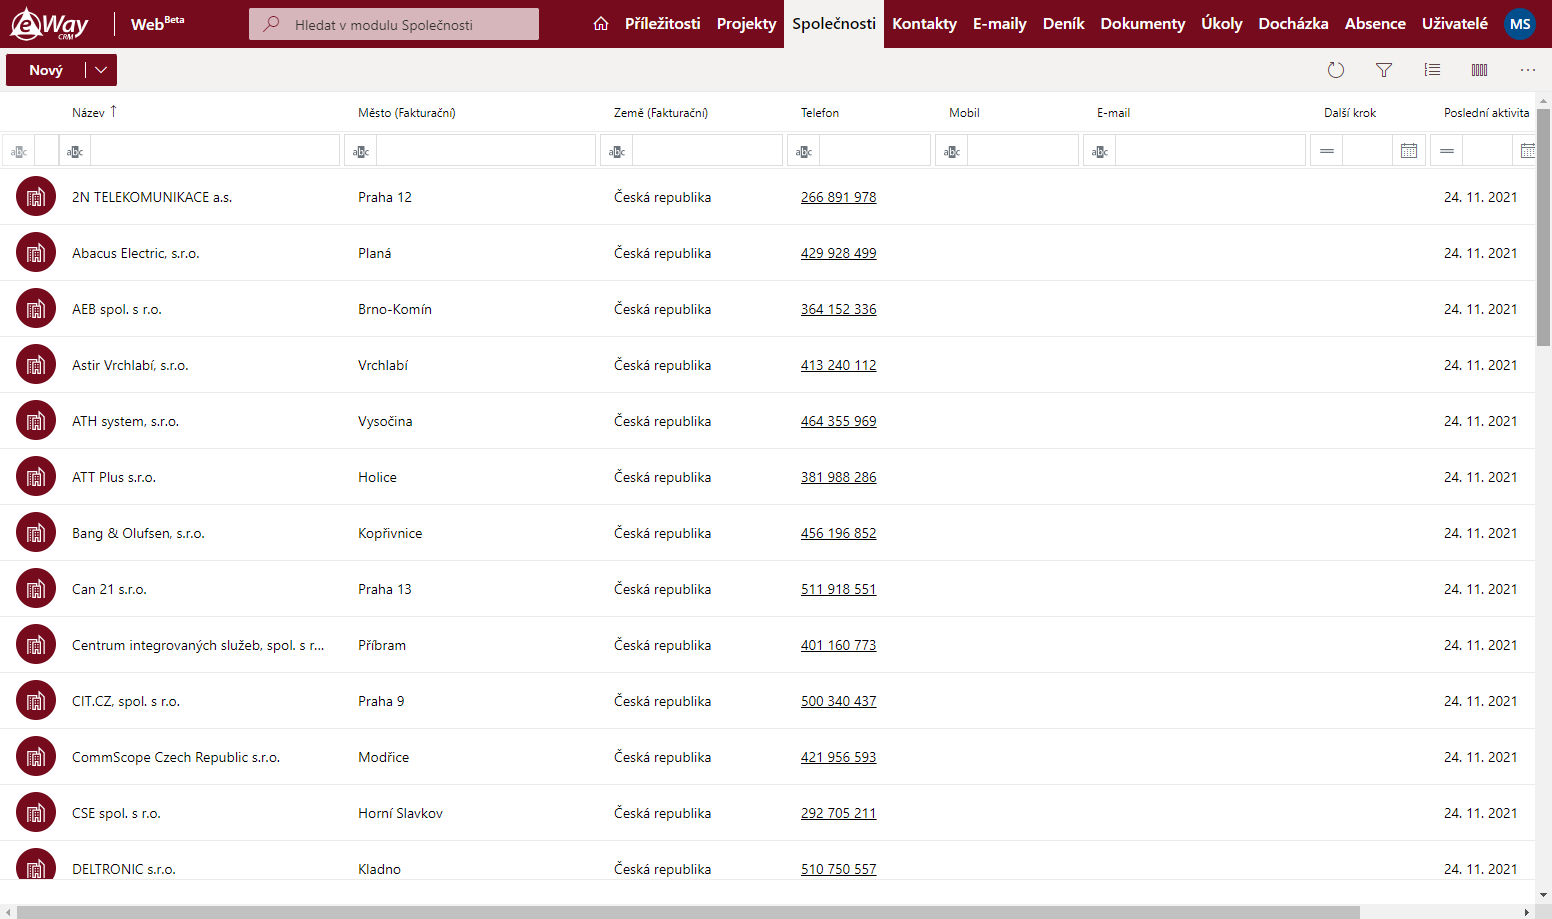Image resolution: width=1552 pixels, height=919 pixels.
Task: Open the Příležitosti module
Action: [x=662, y=24]
